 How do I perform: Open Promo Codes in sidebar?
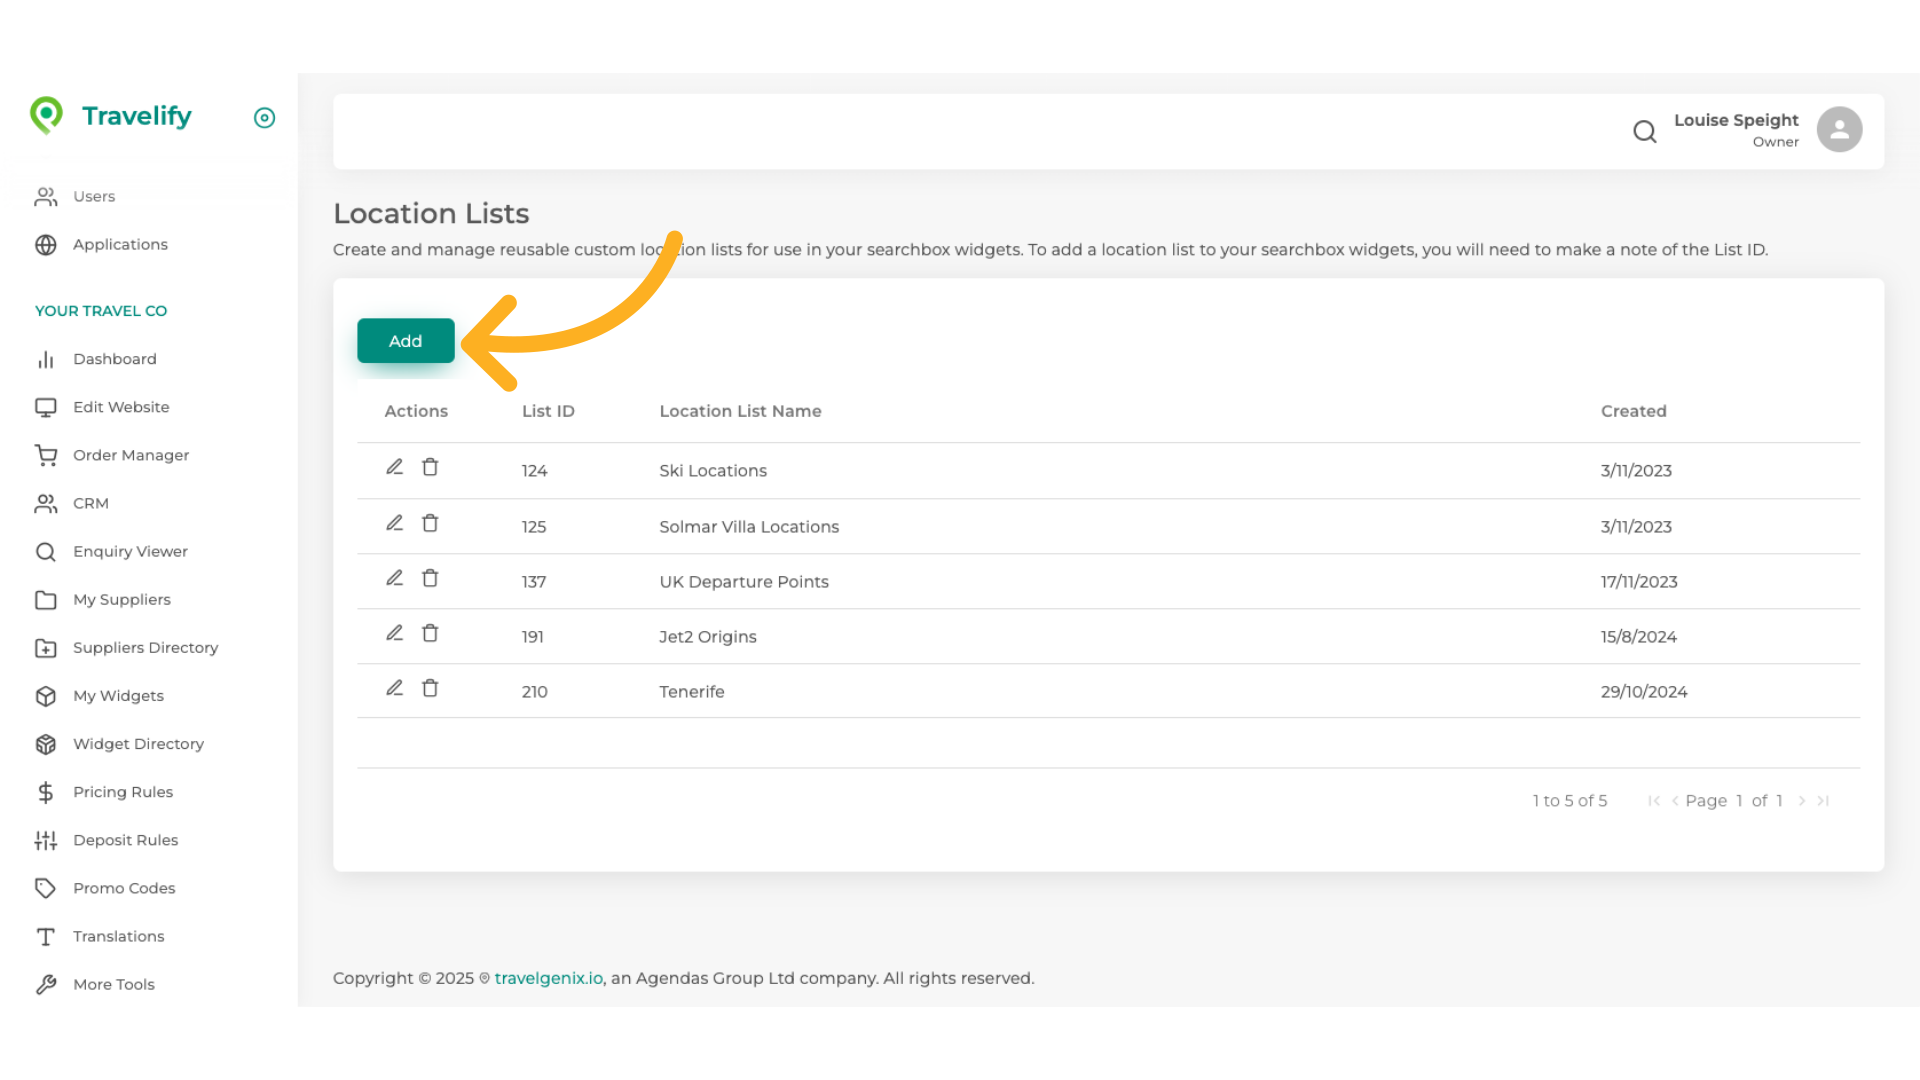click(124, 888)
